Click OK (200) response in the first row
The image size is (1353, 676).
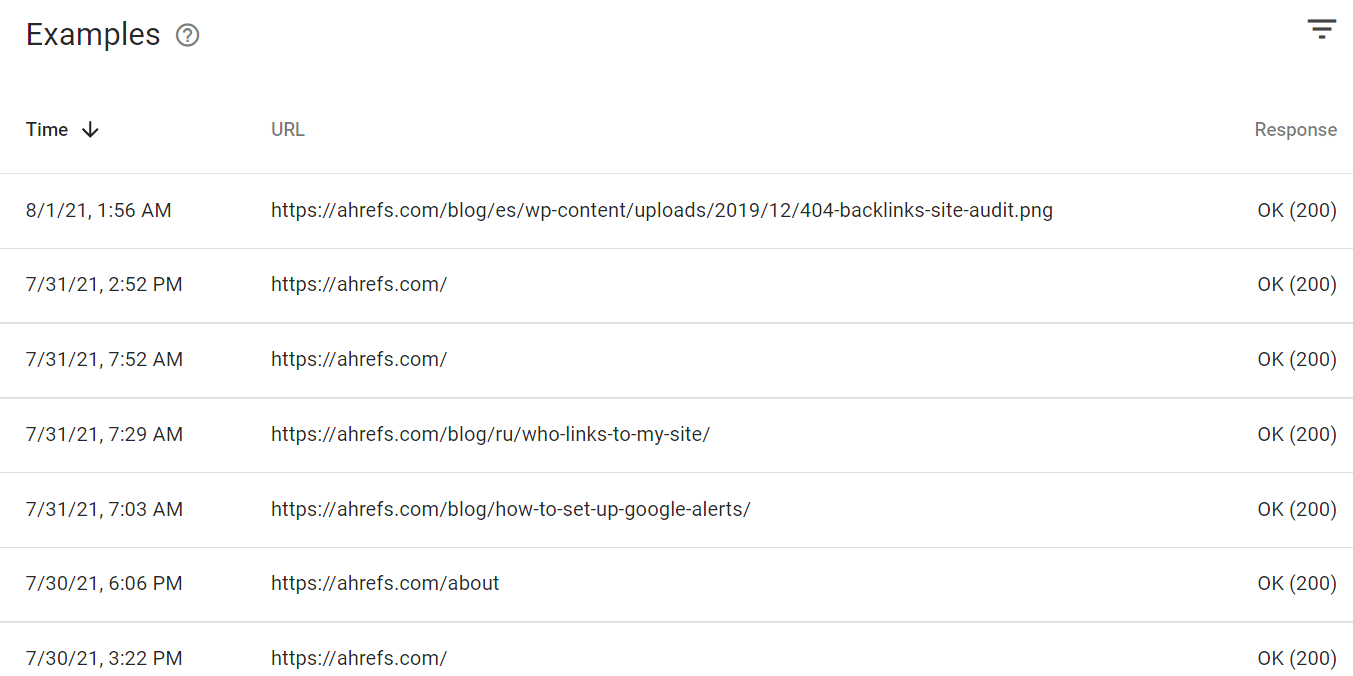(x=1296, y=211)
